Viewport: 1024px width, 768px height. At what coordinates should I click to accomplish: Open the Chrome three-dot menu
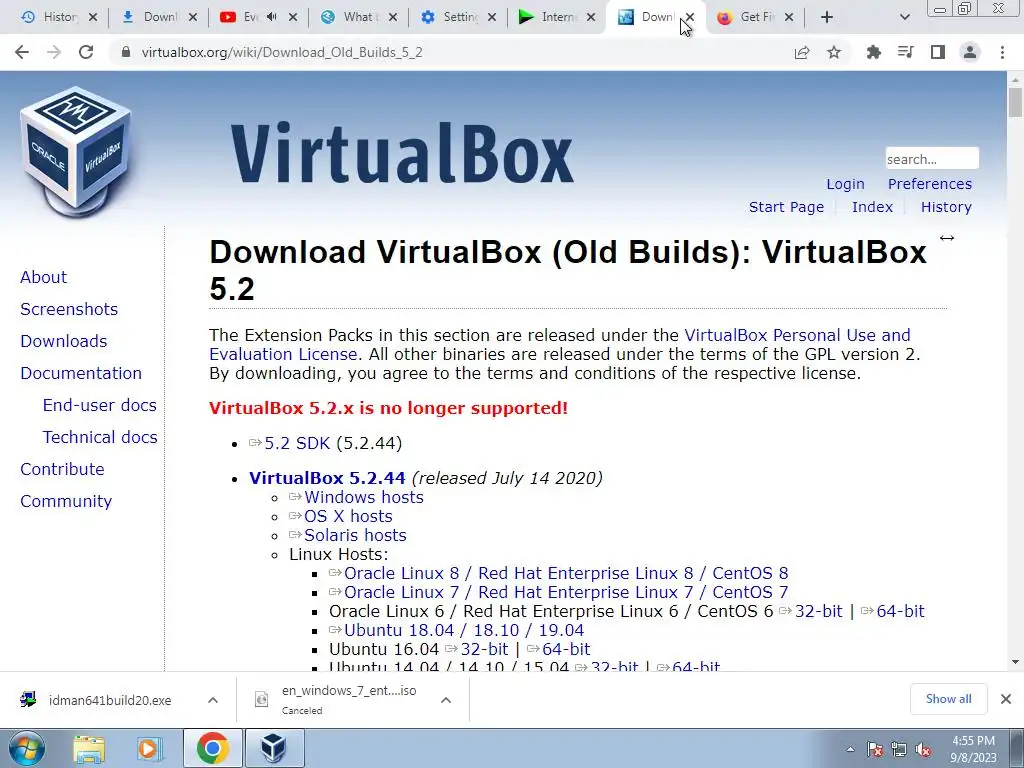click(x=1002, y=52)
